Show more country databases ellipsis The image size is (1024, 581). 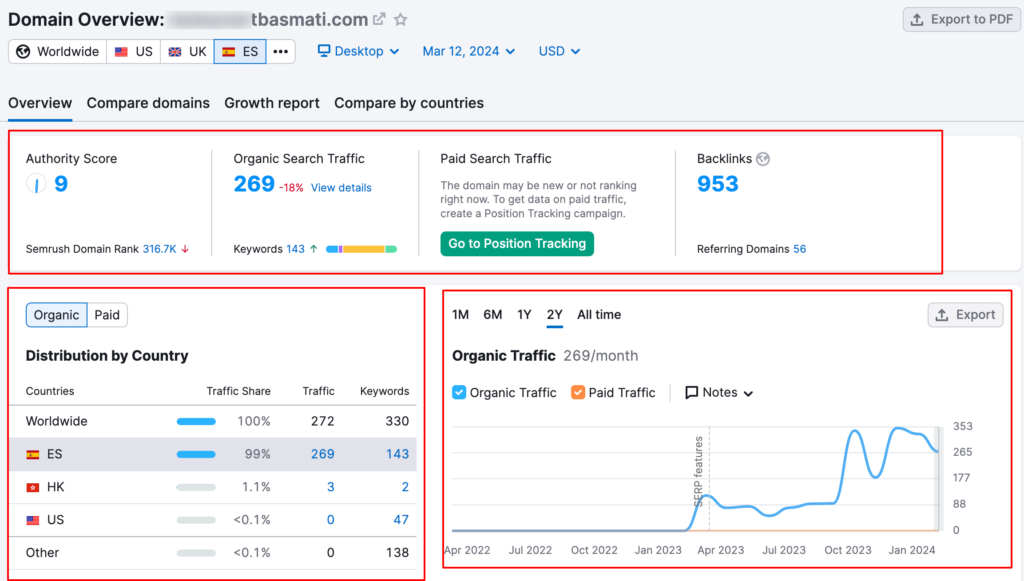coord(281,52)
